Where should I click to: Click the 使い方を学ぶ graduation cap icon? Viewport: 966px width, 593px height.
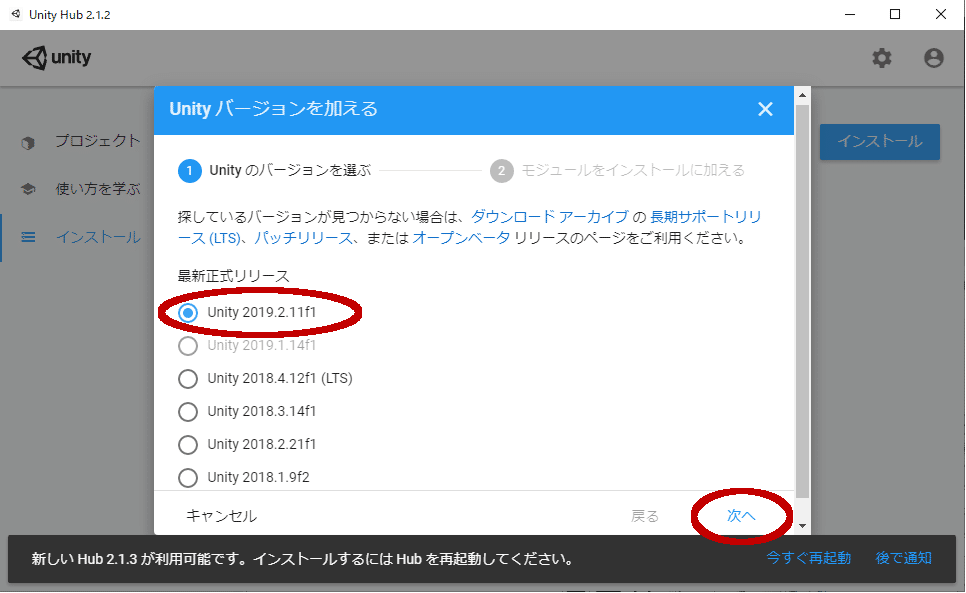tap(28, 189)
